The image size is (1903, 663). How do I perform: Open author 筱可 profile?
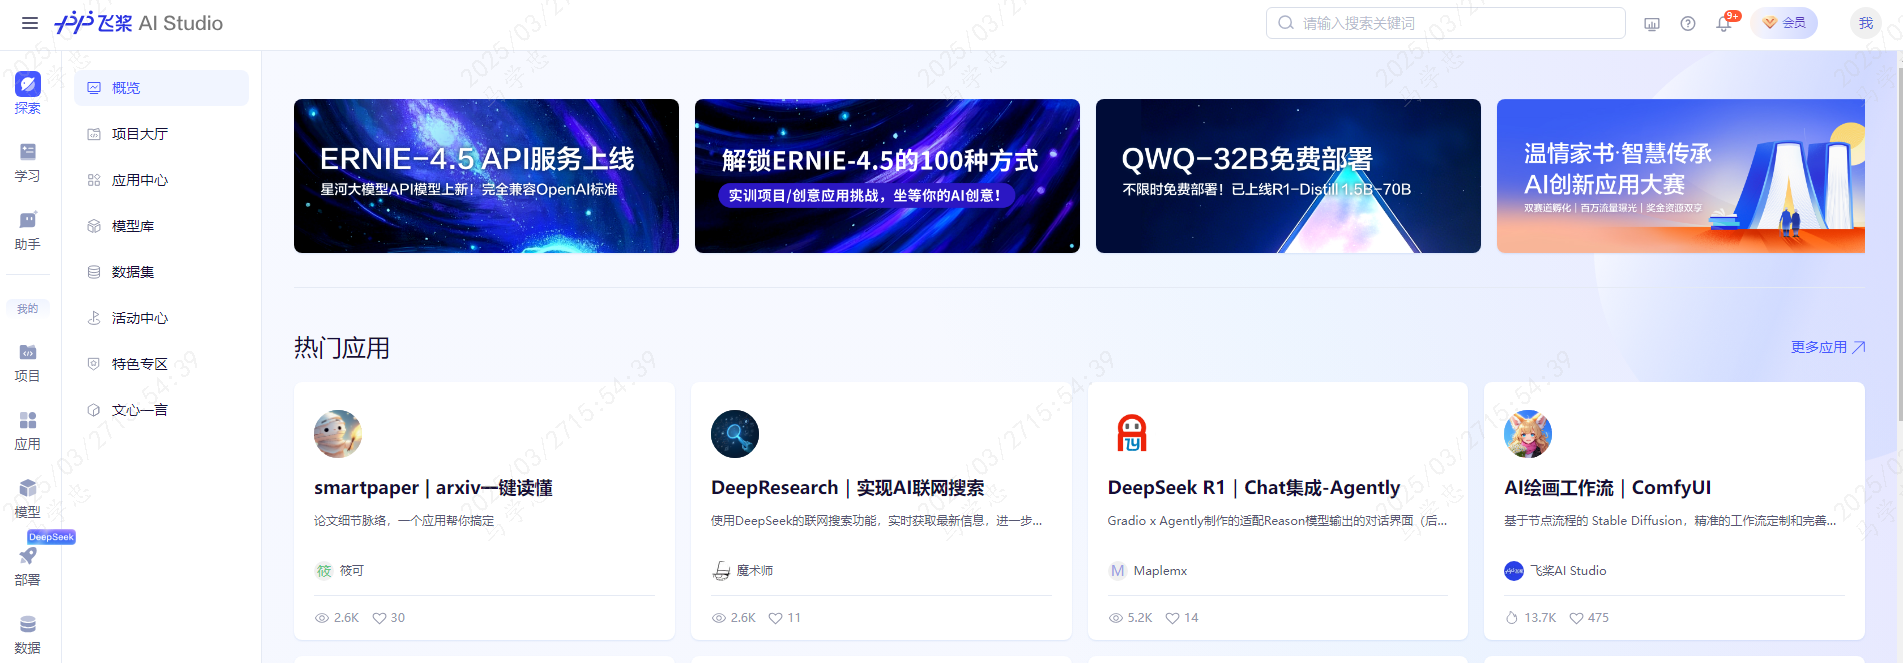(340, 571)
